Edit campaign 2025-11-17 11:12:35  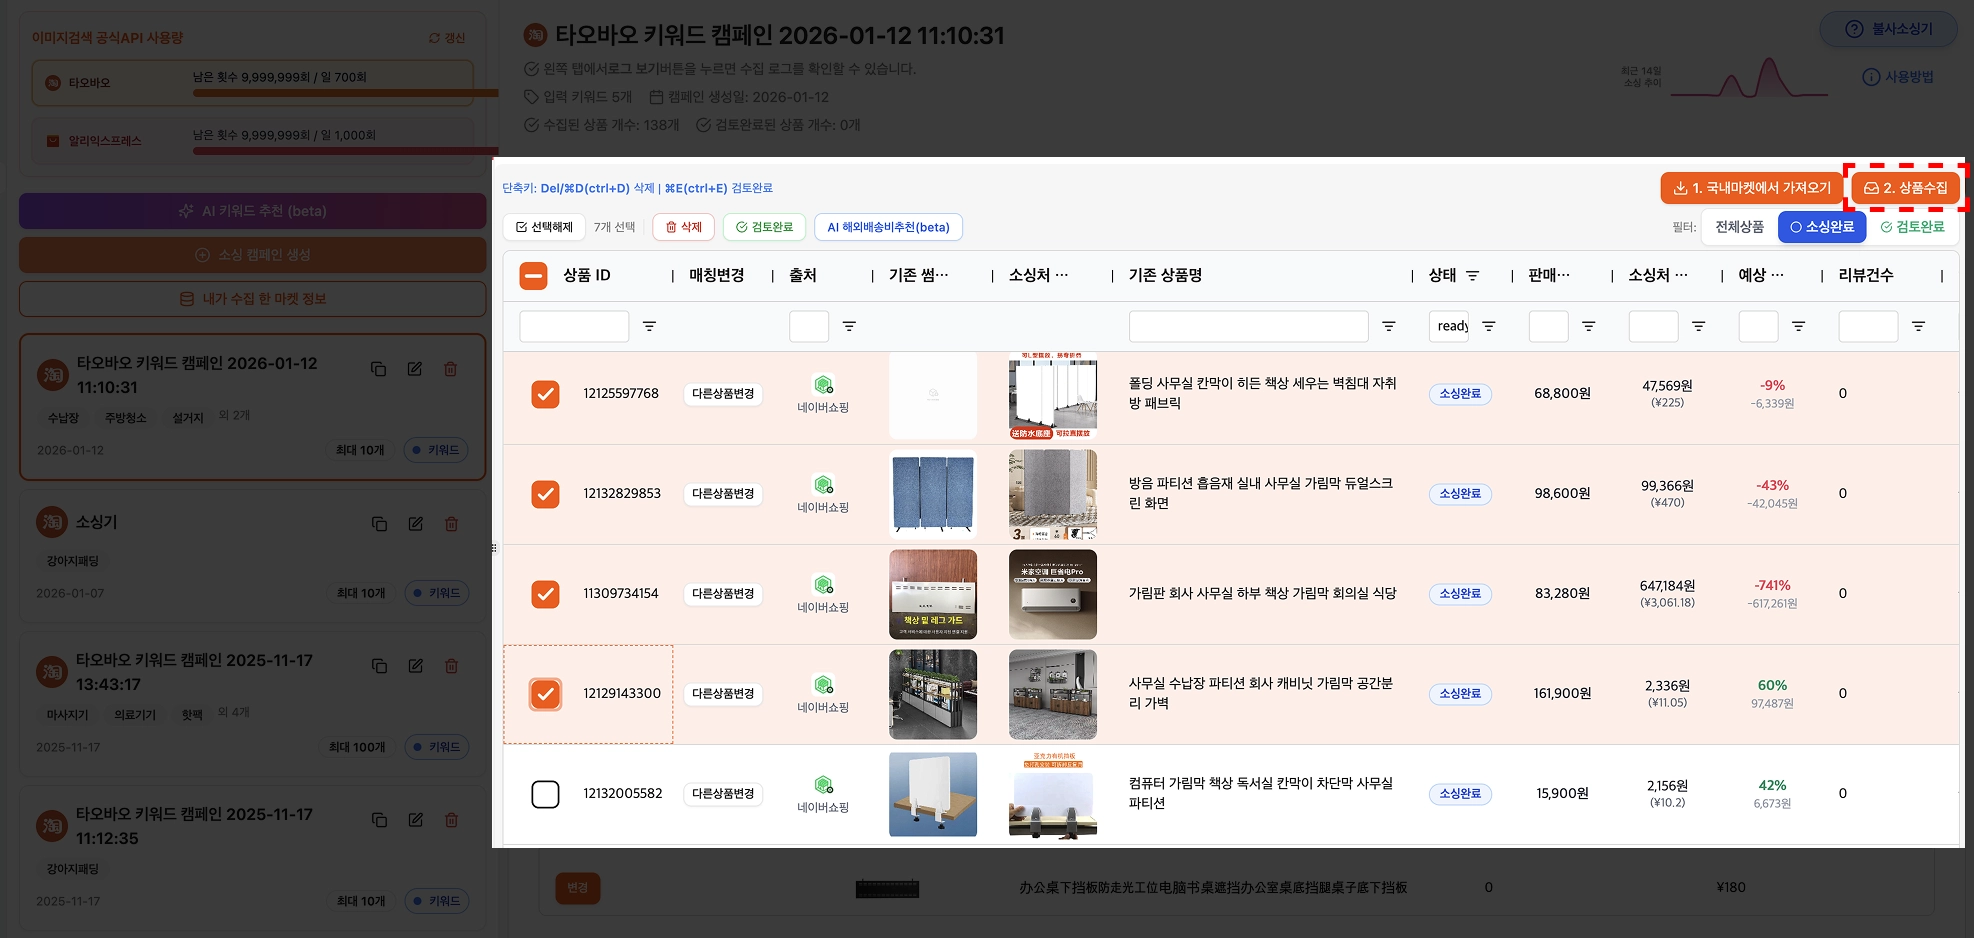415,820
